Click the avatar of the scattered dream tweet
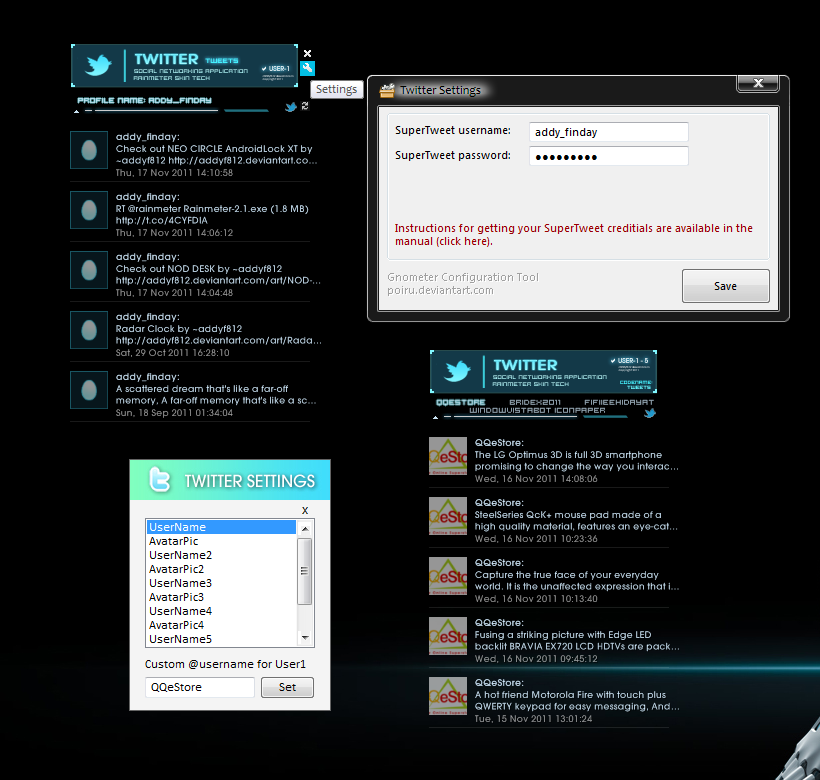Image resolution: width=820 pixels, height=780 pixels. pos(89,390)
